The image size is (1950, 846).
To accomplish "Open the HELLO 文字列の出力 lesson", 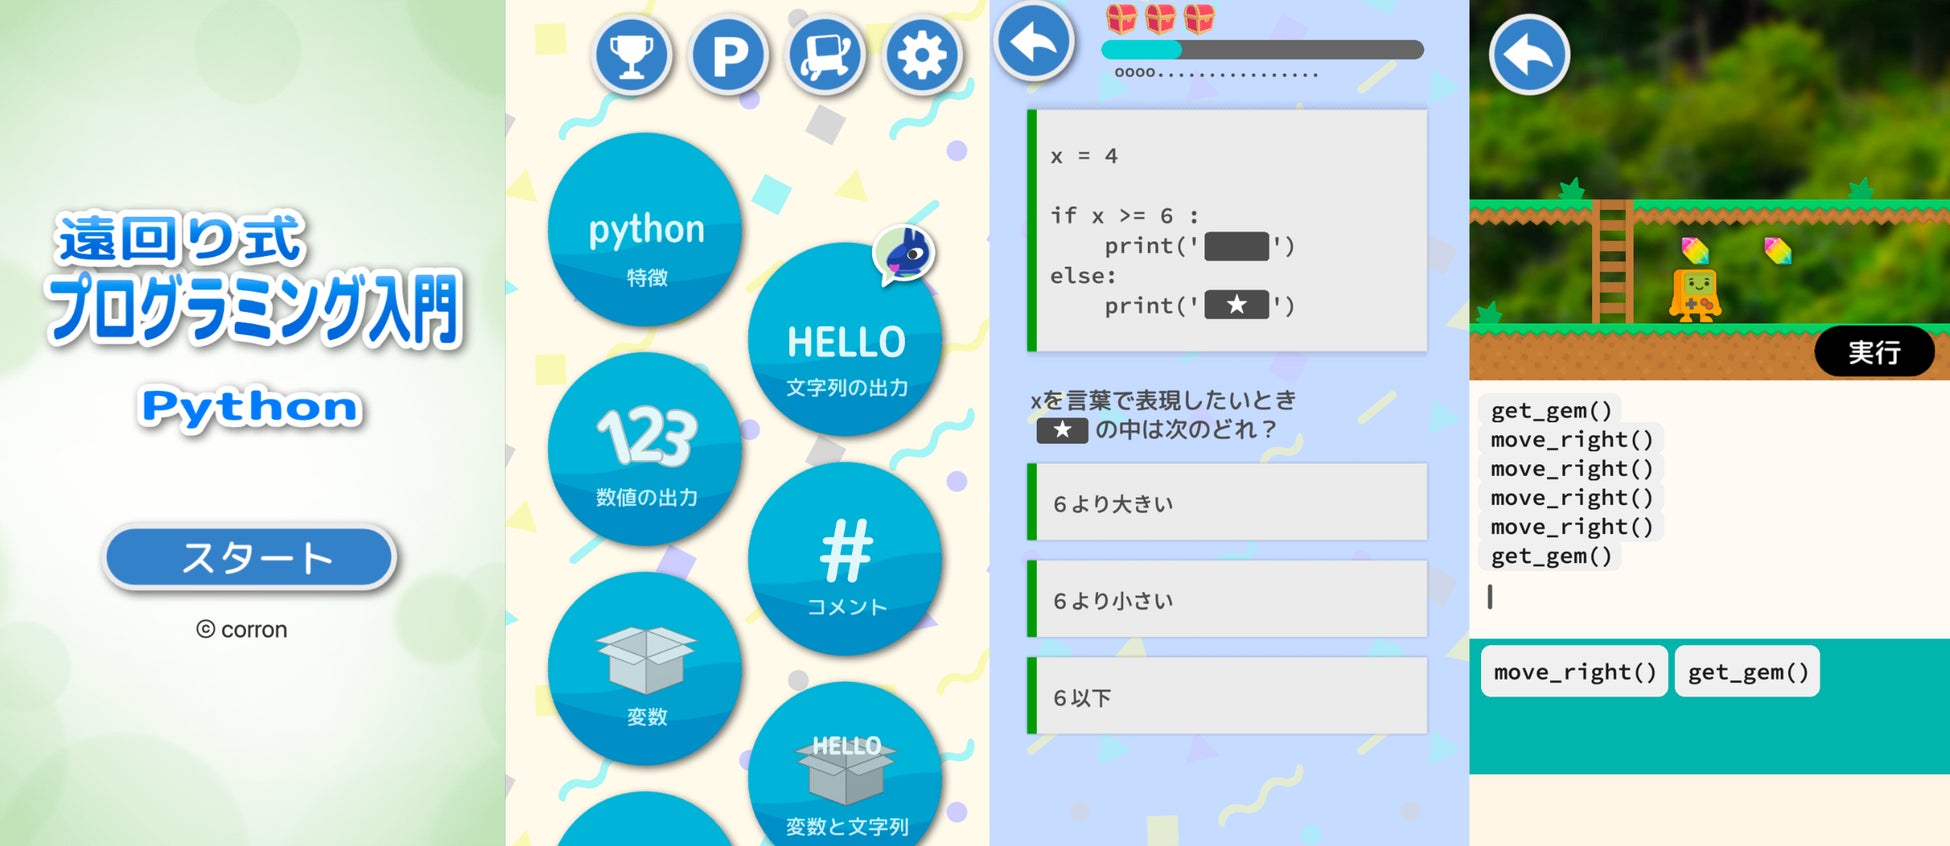I will pyautogui.click(x=845, y=339).
